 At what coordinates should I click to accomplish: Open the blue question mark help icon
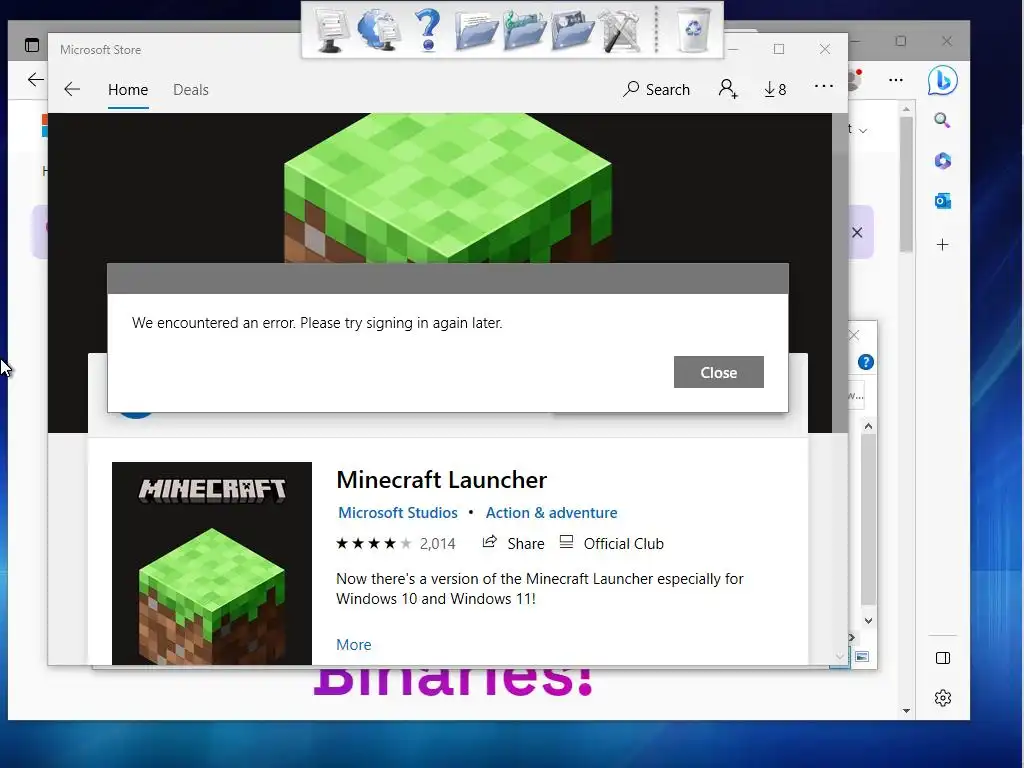(428, 29)
